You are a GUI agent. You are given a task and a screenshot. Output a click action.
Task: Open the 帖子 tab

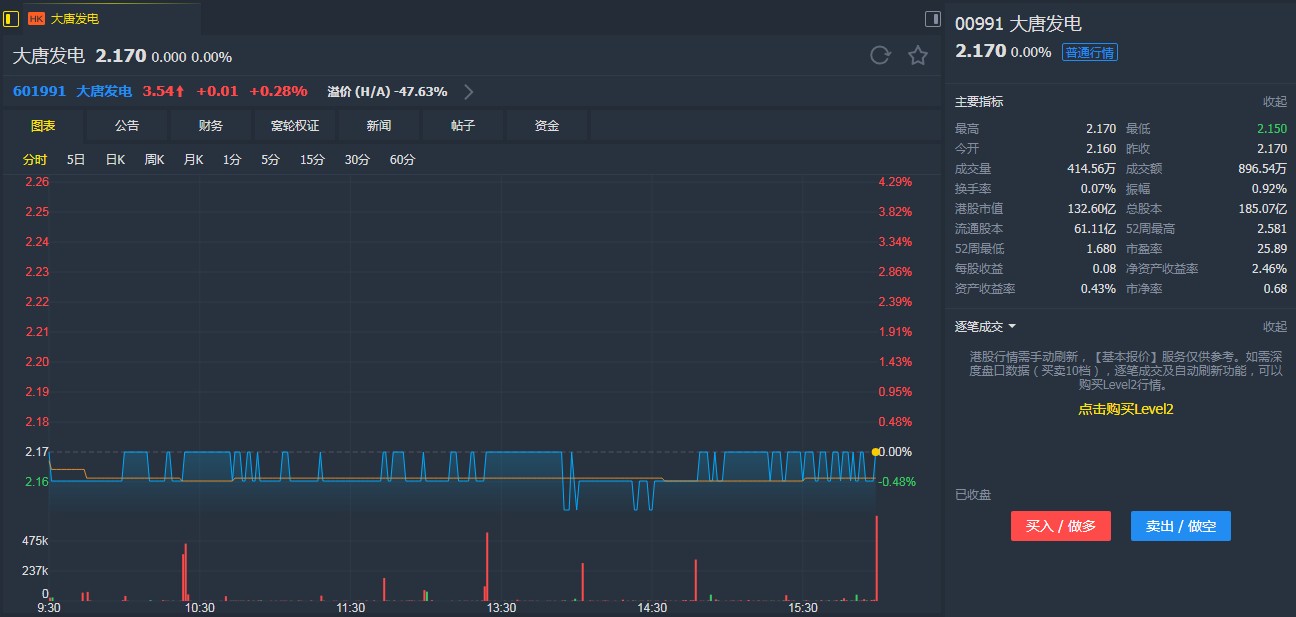(463, 126)
